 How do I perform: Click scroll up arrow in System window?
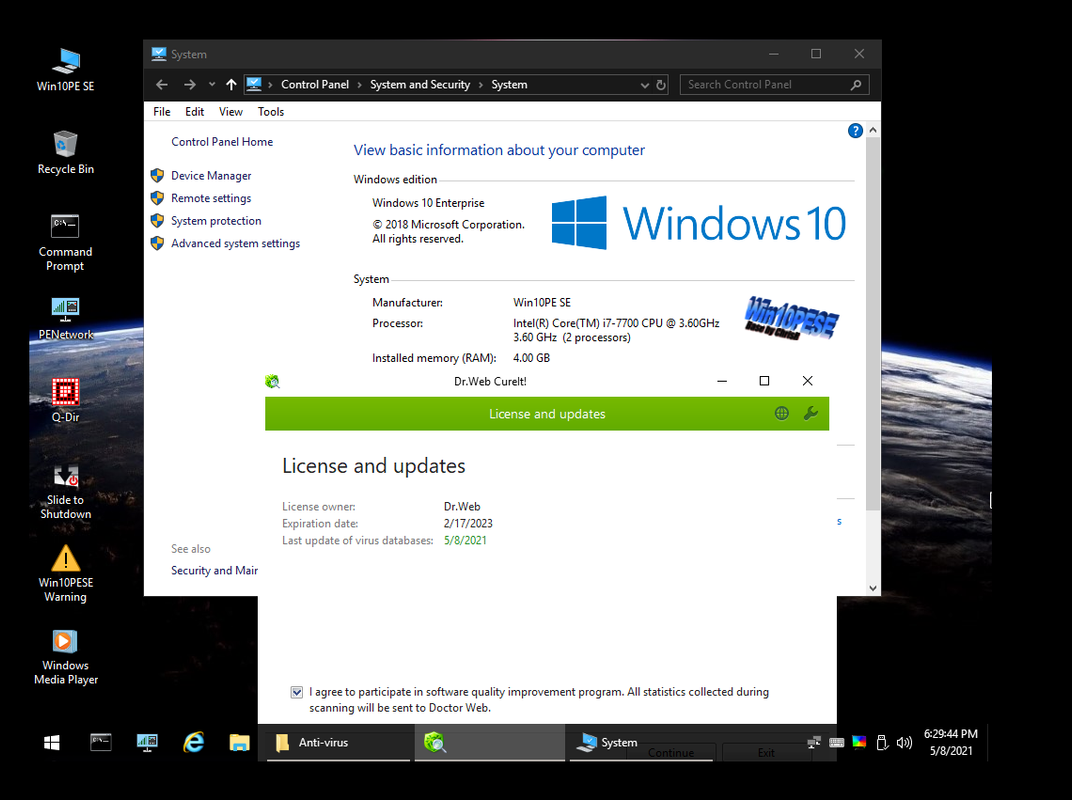pyautogui.click(x=873, y=130)
